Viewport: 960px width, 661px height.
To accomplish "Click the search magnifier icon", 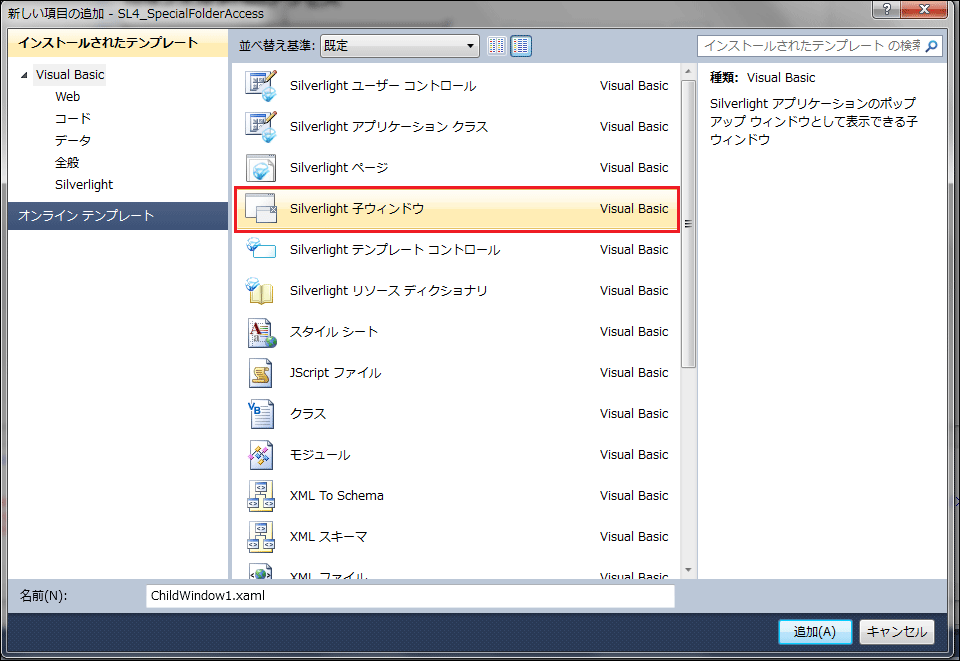I will point(931,46).
